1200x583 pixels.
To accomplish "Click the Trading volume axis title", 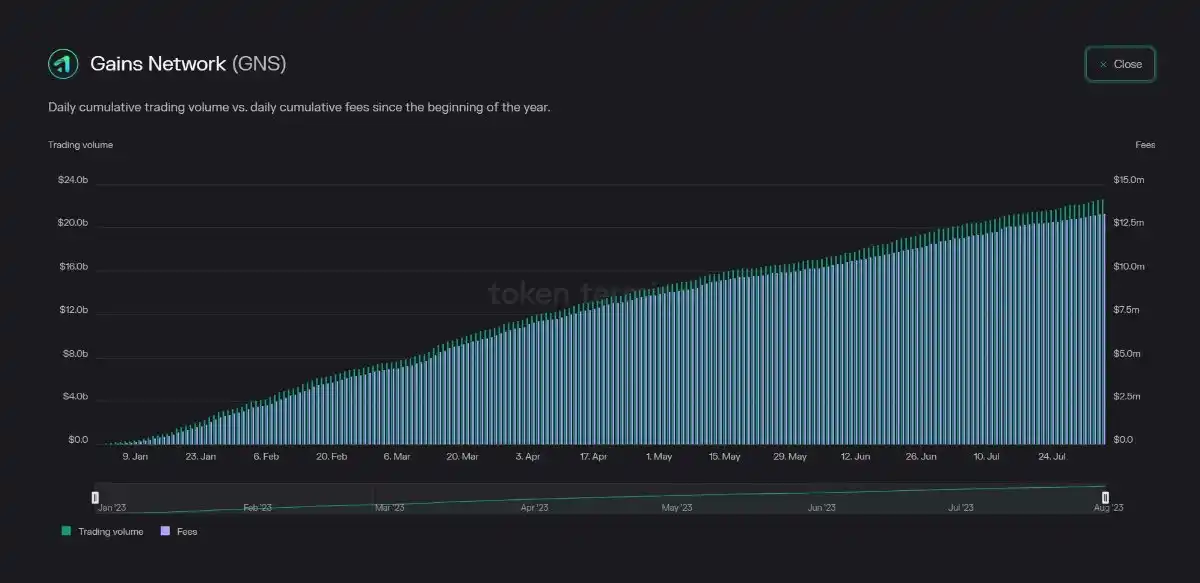I will [x=80, y=145].
